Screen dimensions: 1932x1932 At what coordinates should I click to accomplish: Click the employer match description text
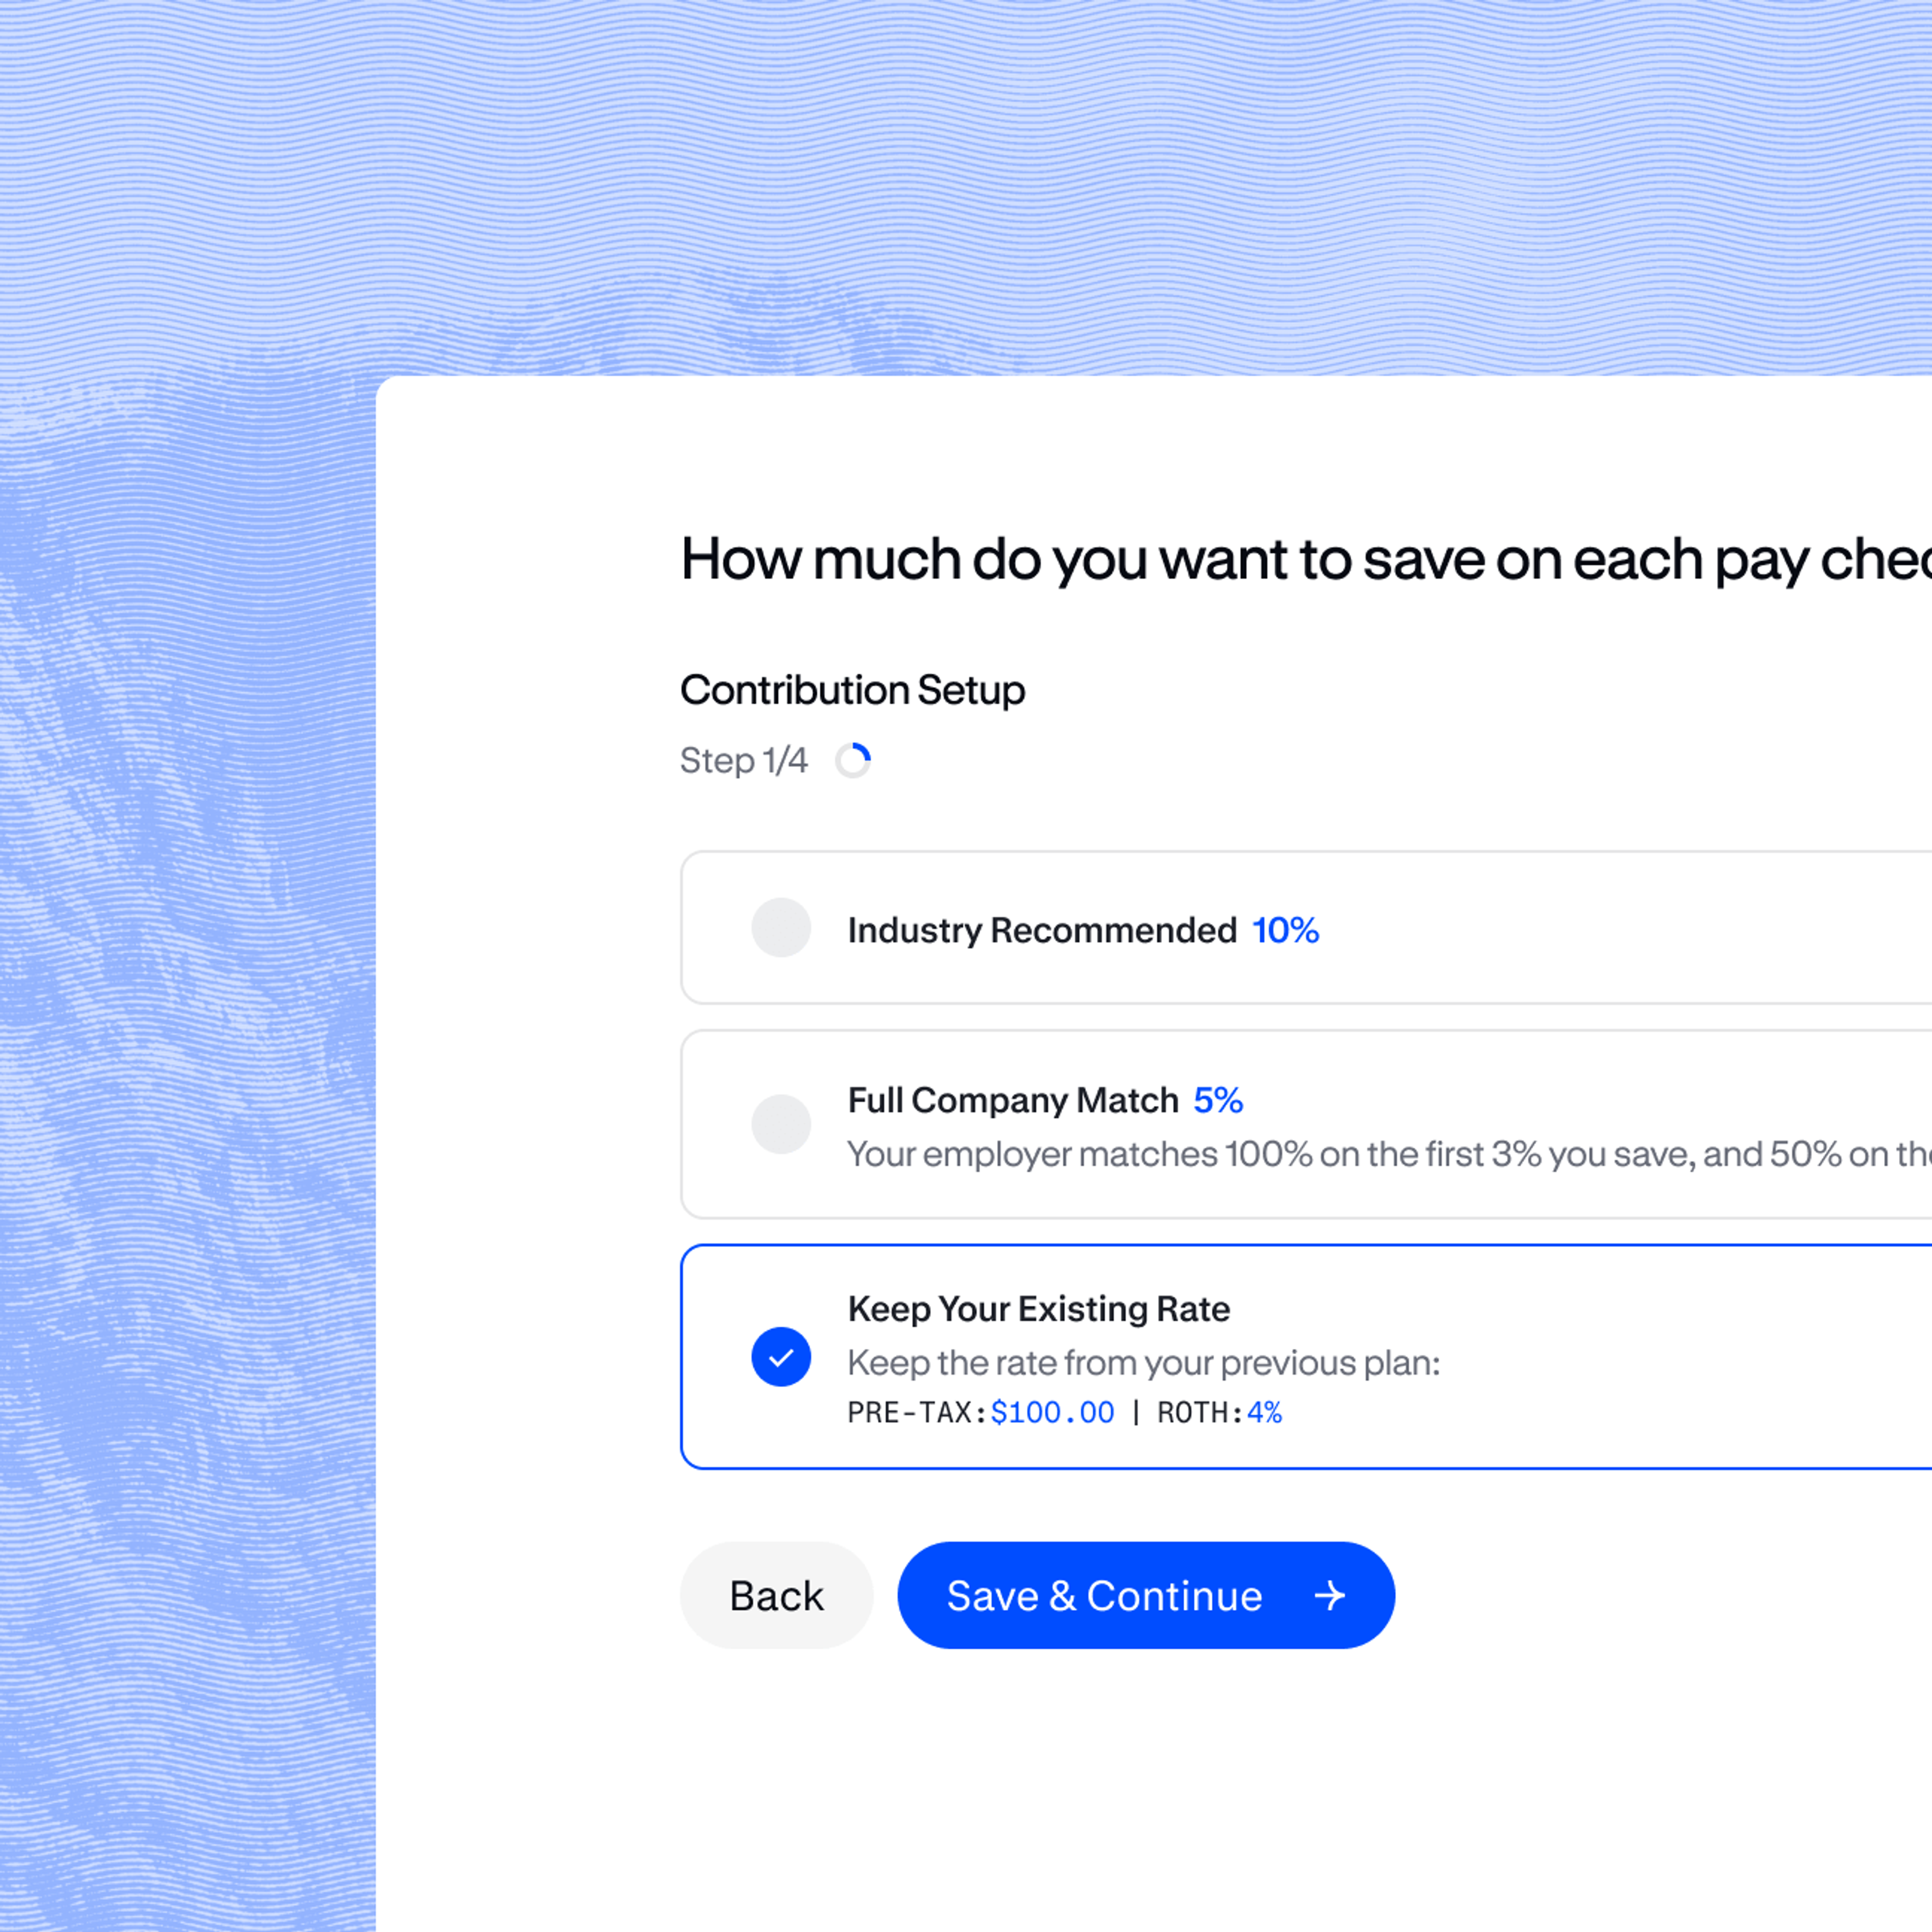(1380, 1154)
